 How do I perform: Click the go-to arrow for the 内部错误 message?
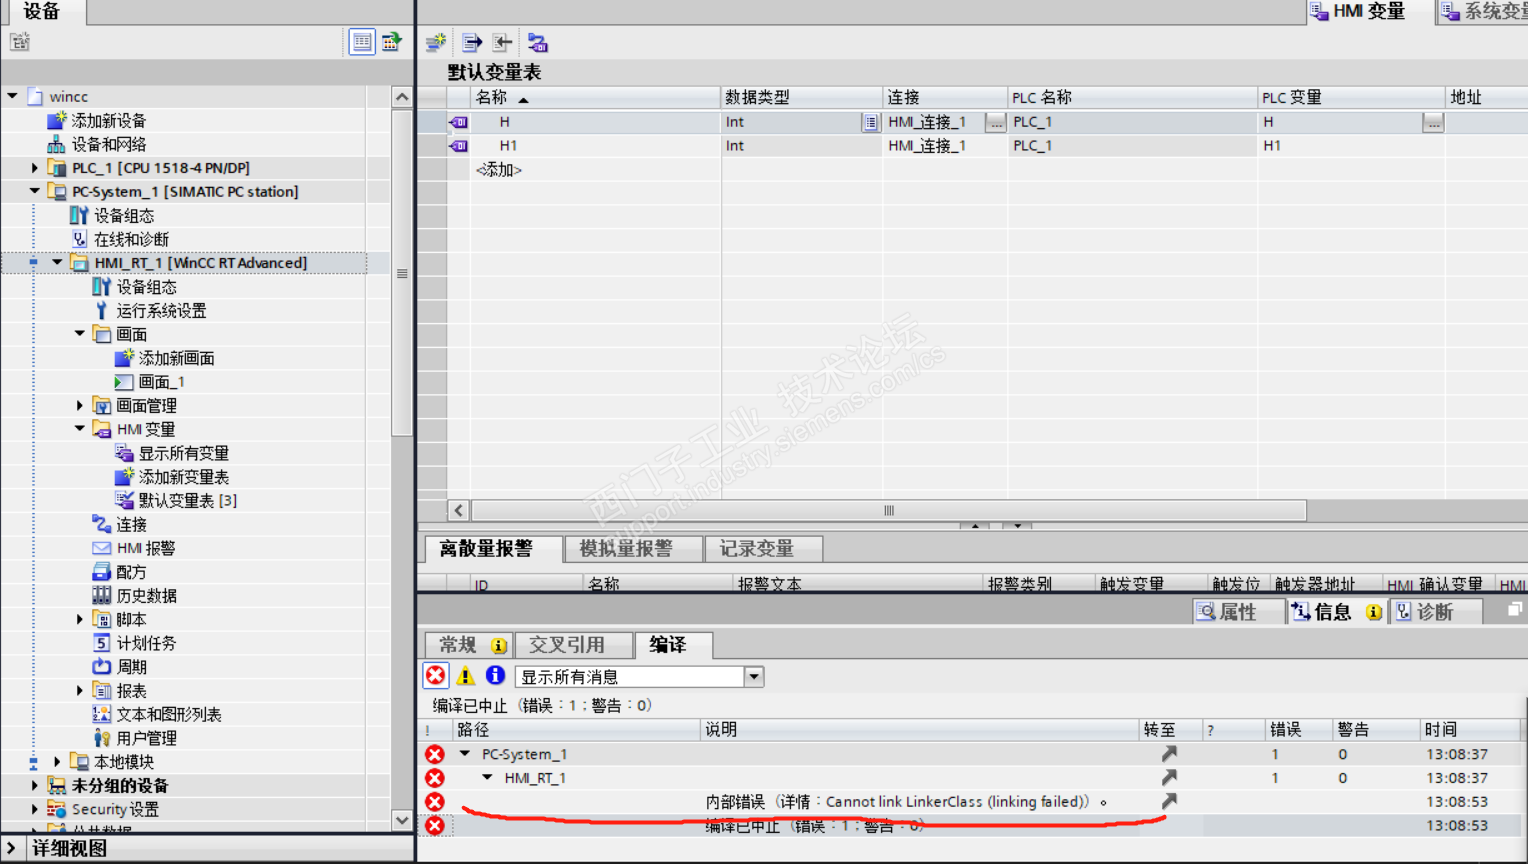pyautogui.click(x=1169, y=801)
